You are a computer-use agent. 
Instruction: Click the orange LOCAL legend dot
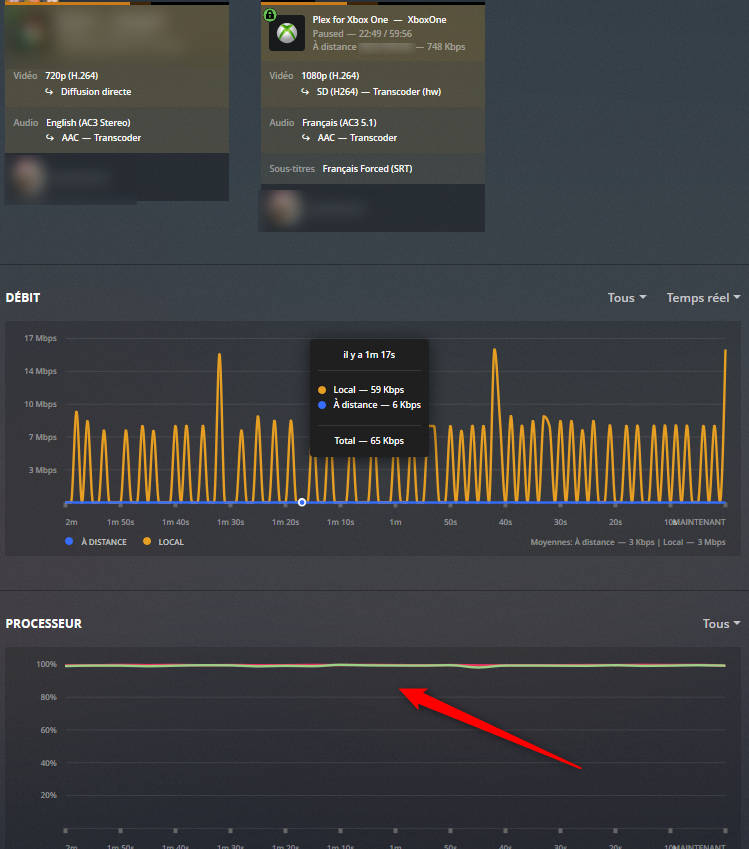coord(147,541)
